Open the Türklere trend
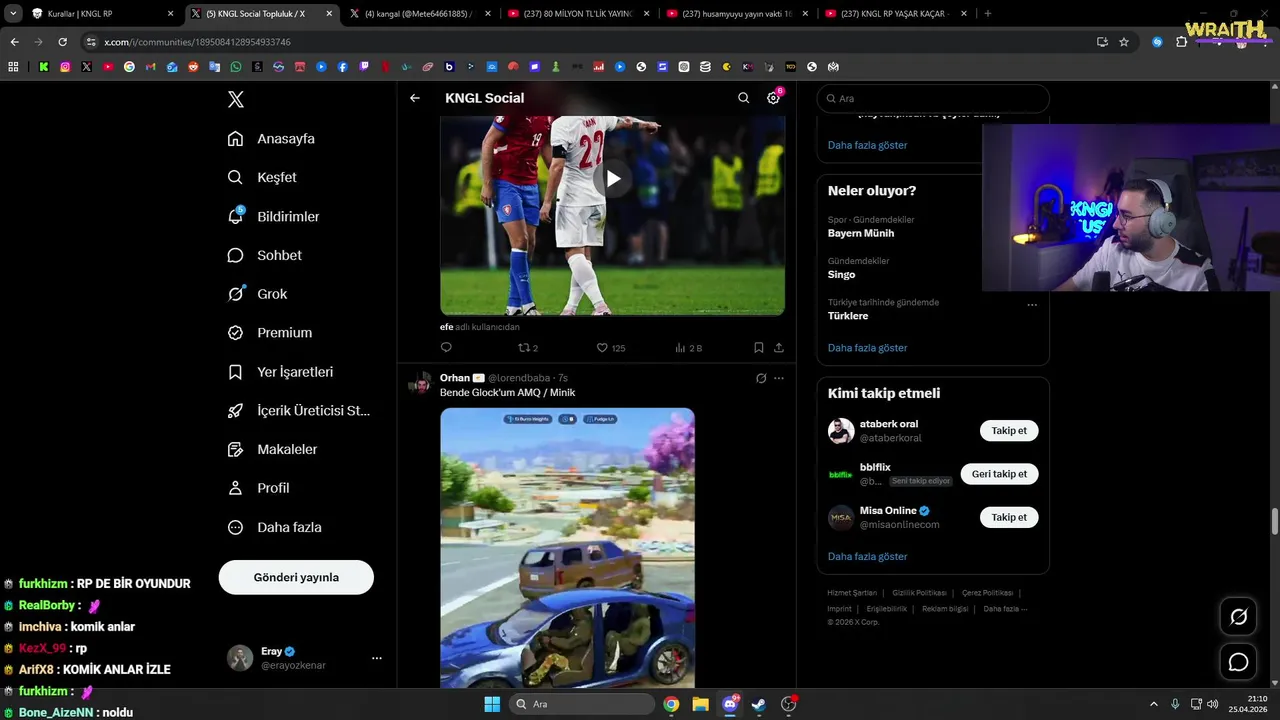Screen dimensions: 1280x720 [x=848, y=316]
